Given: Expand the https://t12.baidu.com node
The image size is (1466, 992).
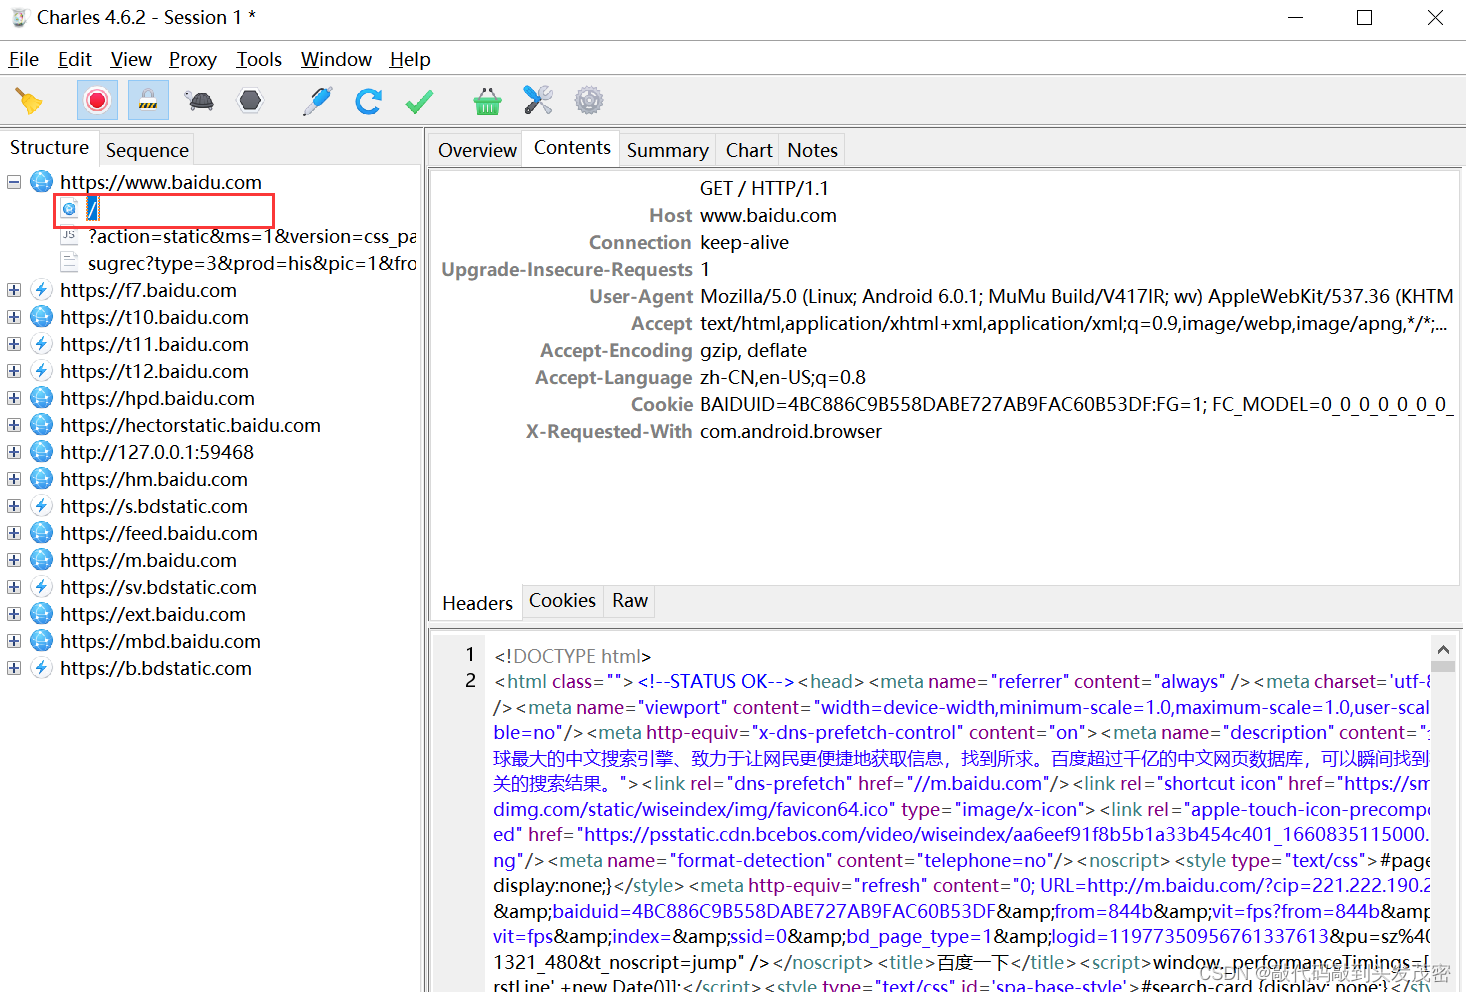Looking at the screenshot, I should tap(14, 371).
